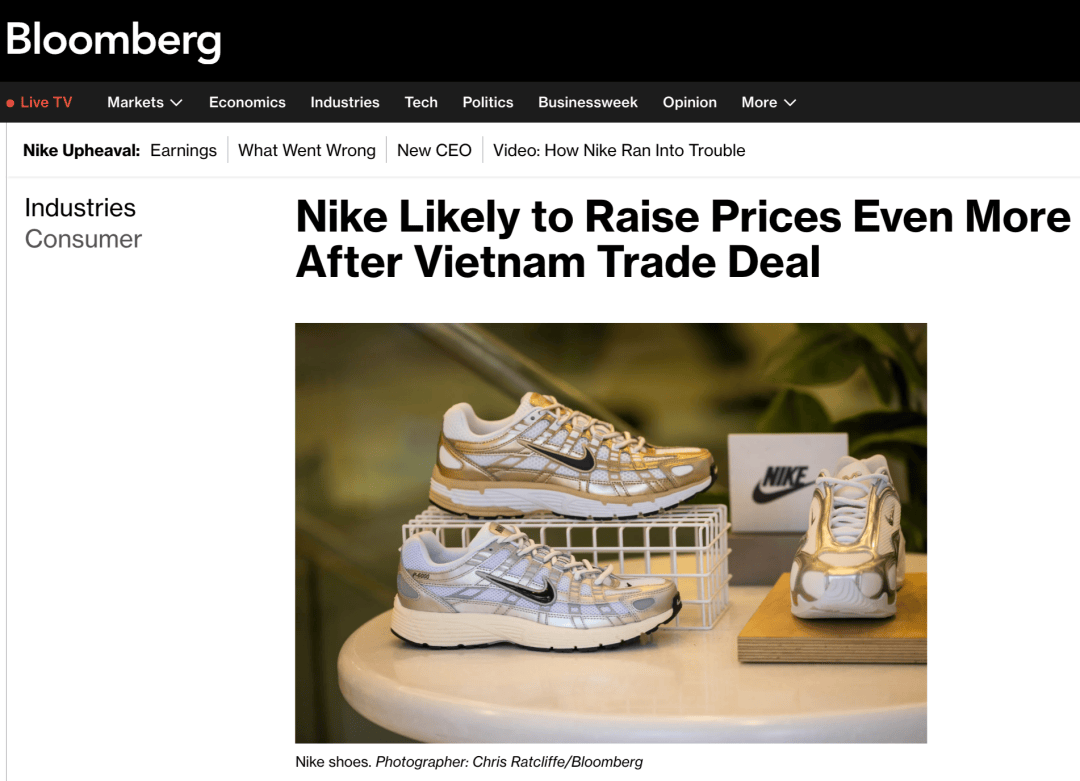Click Consumer category link
Screen dimensions: 1080x781
click(83, 239)
